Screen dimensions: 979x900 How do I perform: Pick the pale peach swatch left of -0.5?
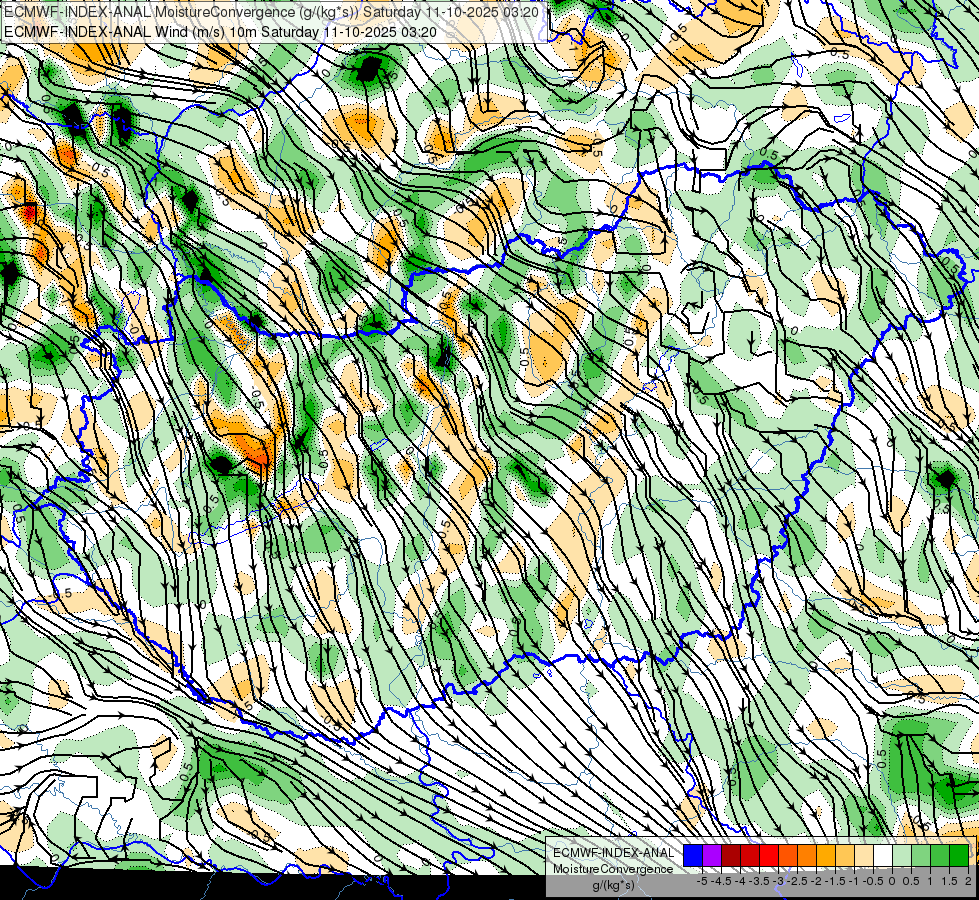tap(863, 855)
